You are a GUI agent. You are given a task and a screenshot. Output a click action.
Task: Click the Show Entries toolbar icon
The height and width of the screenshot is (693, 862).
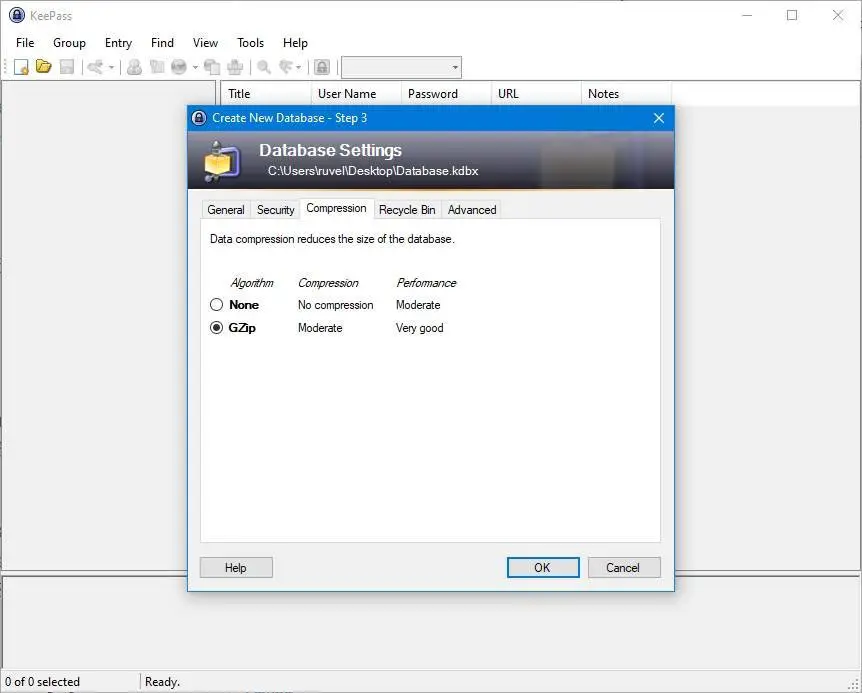click(x=286, y=67)
